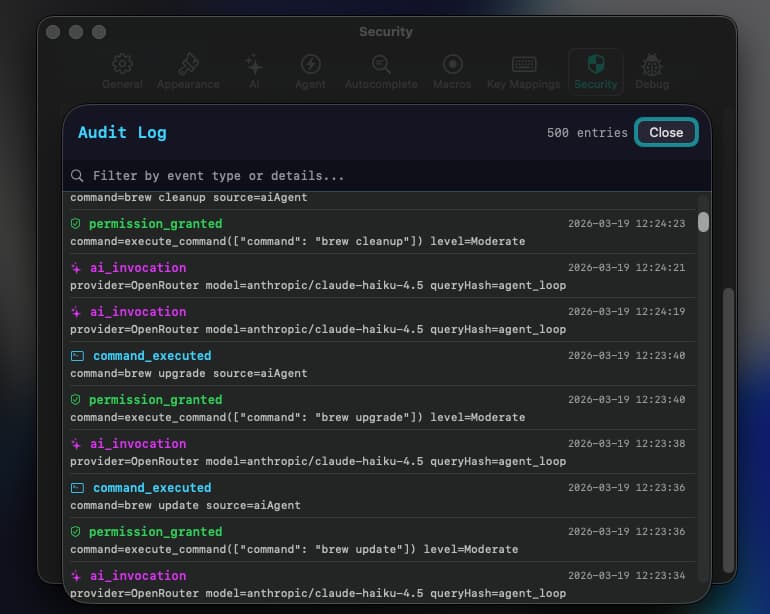Click sparkle icon of ai_invocation at 12:23:38
770x614 pixels.
click(76, 444)
